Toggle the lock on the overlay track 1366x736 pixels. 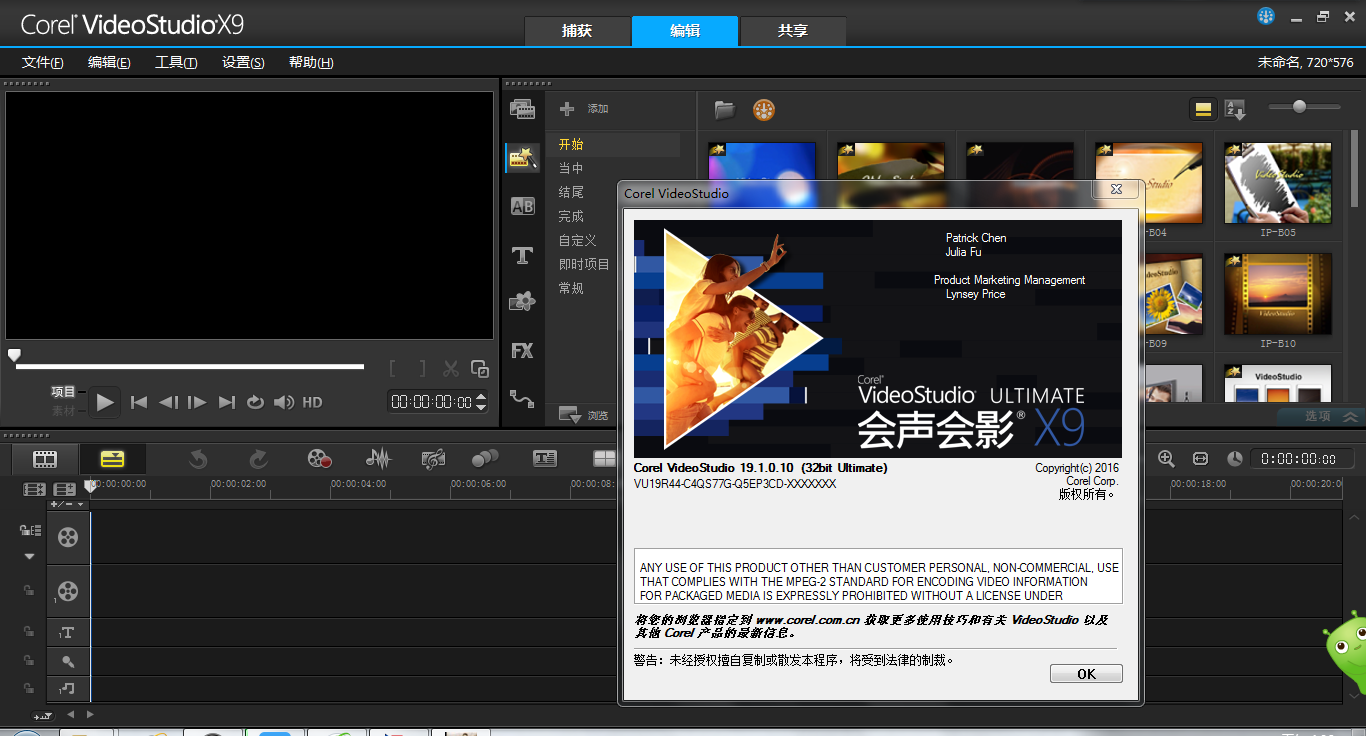tap(29, 591)
